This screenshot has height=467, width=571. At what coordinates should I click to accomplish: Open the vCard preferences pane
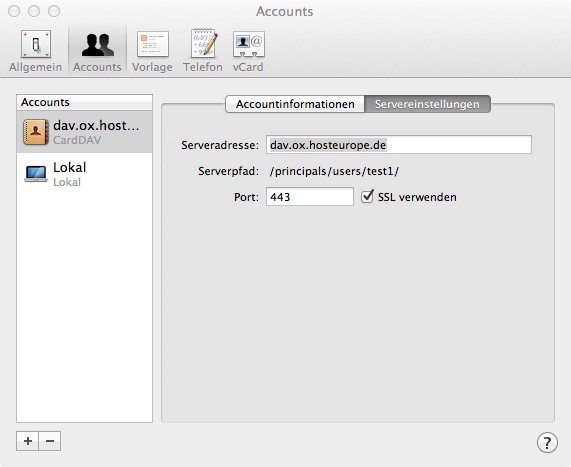(x=248, y=51)
